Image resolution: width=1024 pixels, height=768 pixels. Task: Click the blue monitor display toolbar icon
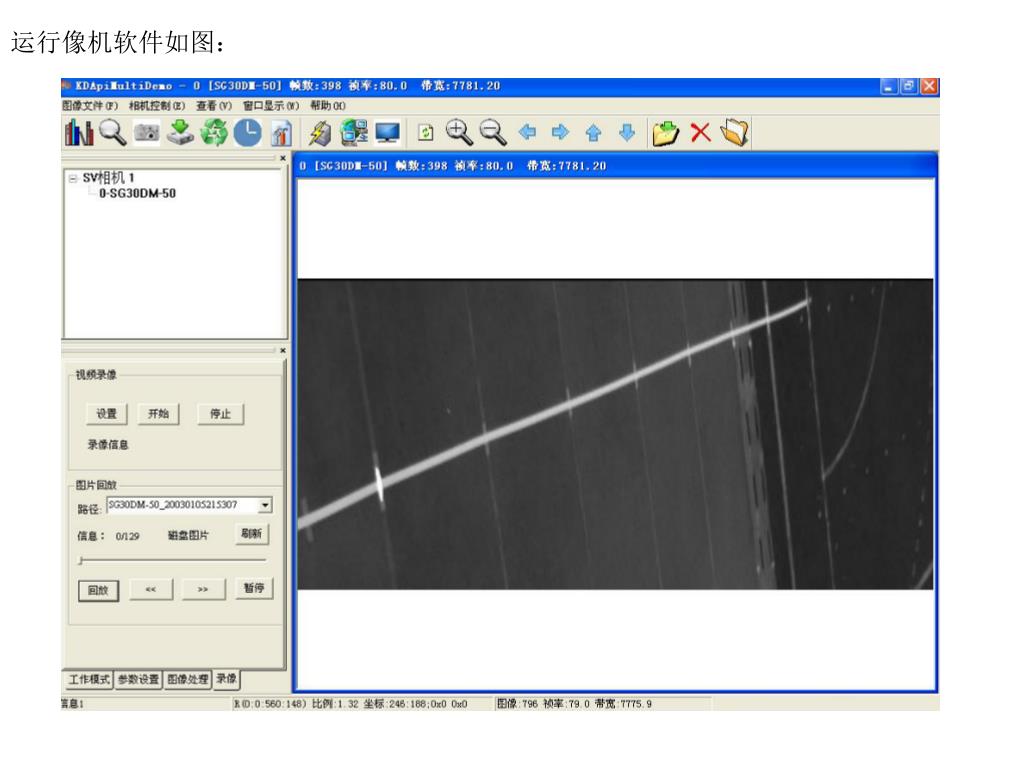tap(387, 133)
